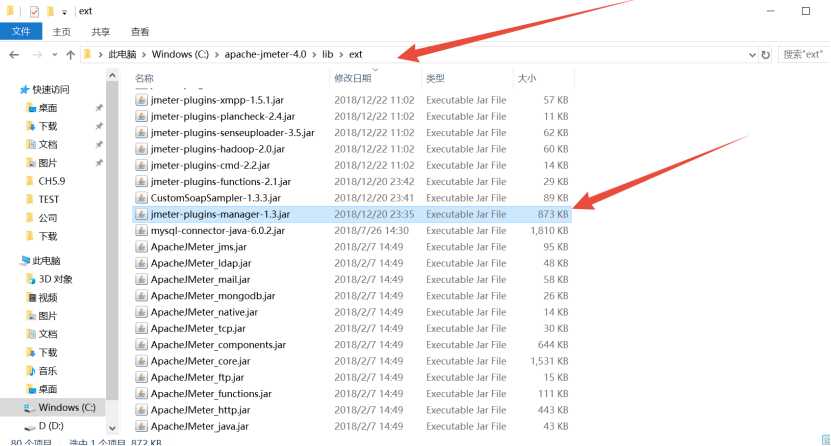Go up one folder level
Screen dimensions: 831x446
tap(70, 55)
